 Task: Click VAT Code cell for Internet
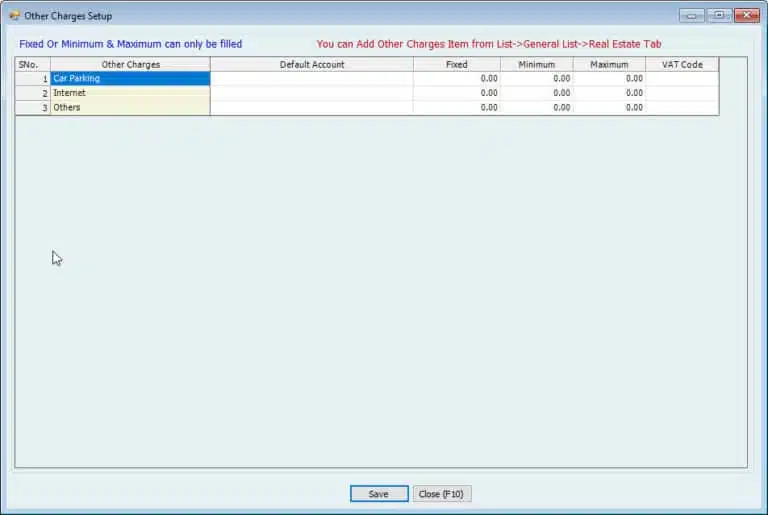(682, 93)
